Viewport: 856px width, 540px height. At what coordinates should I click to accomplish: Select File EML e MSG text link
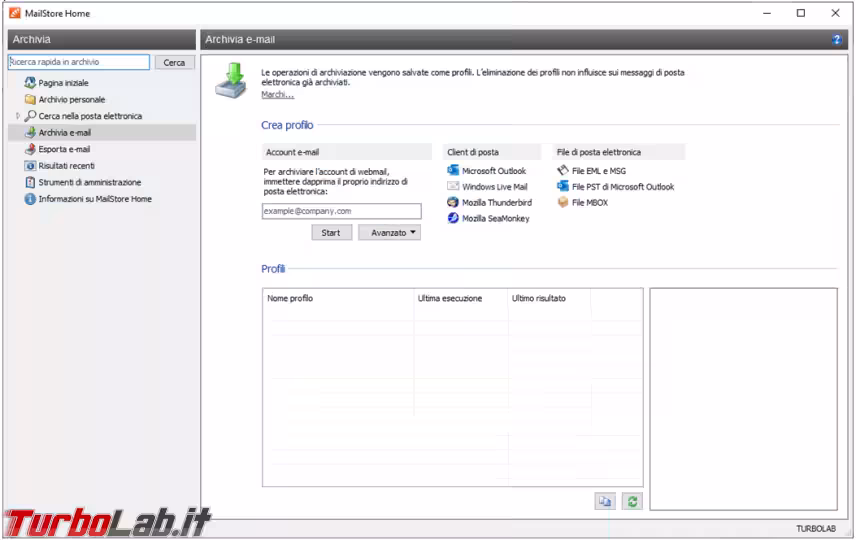tap(599, 171)
